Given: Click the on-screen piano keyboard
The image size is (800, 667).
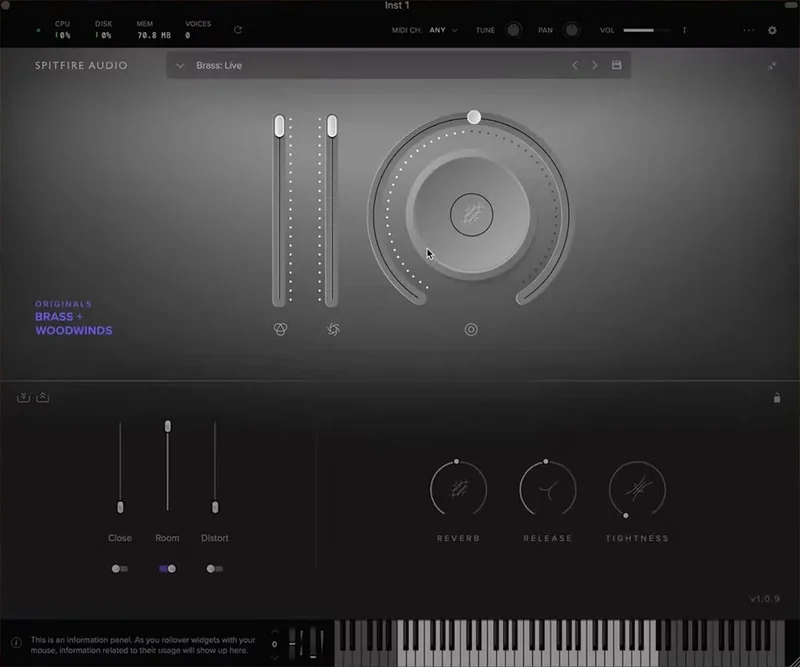Looking at the screenshot, I should point(560,643).
